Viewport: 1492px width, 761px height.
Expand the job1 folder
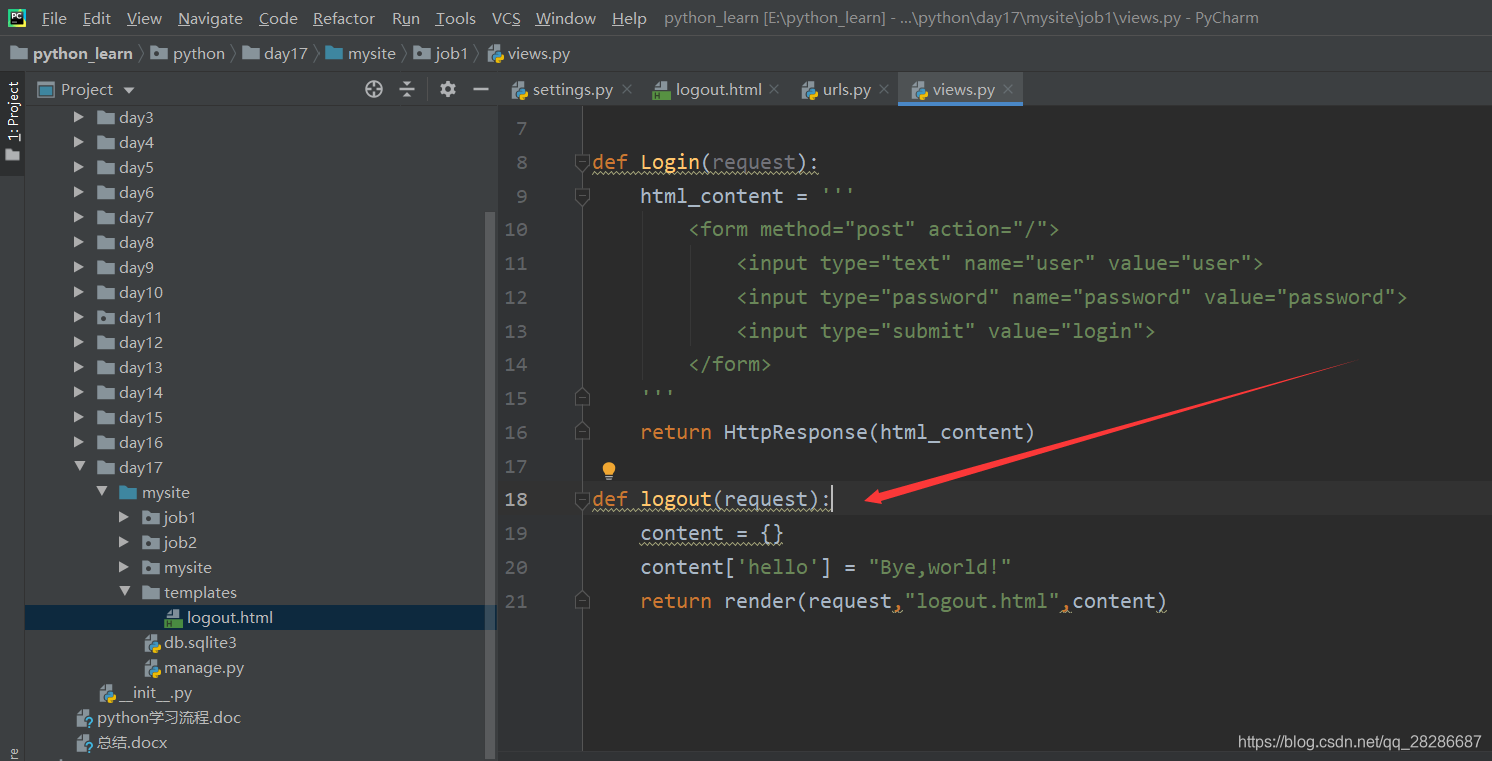[x=124, y=517]
